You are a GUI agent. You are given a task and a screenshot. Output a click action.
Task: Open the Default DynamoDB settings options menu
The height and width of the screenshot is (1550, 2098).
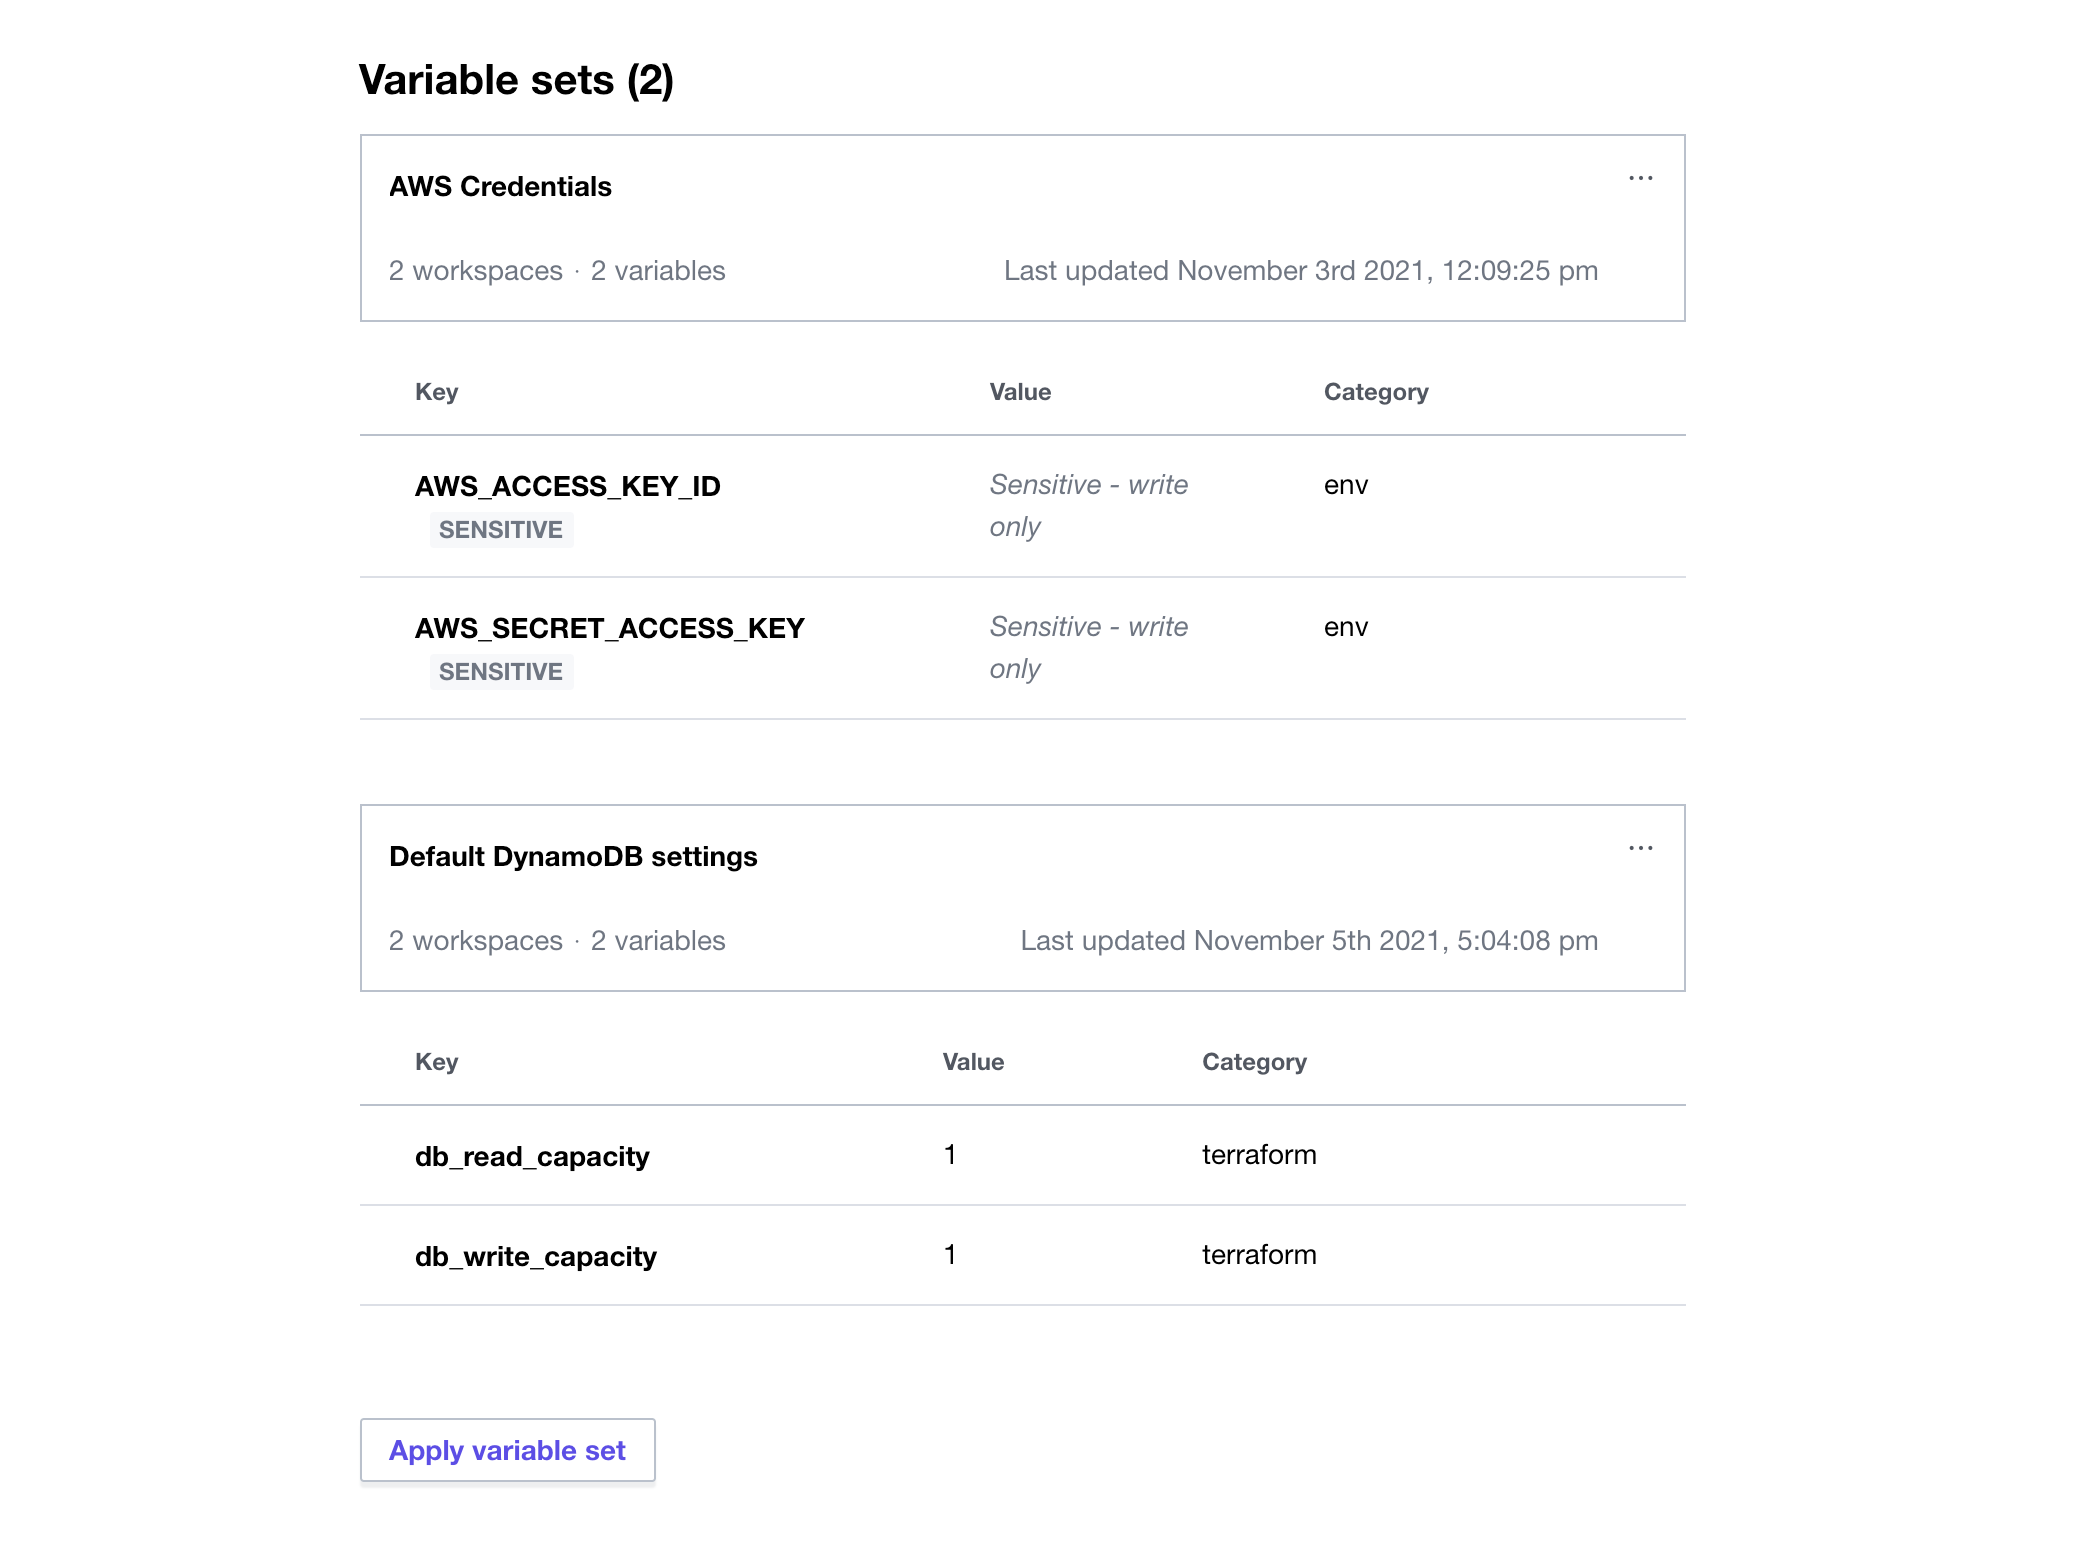(x=1640, y=848)
